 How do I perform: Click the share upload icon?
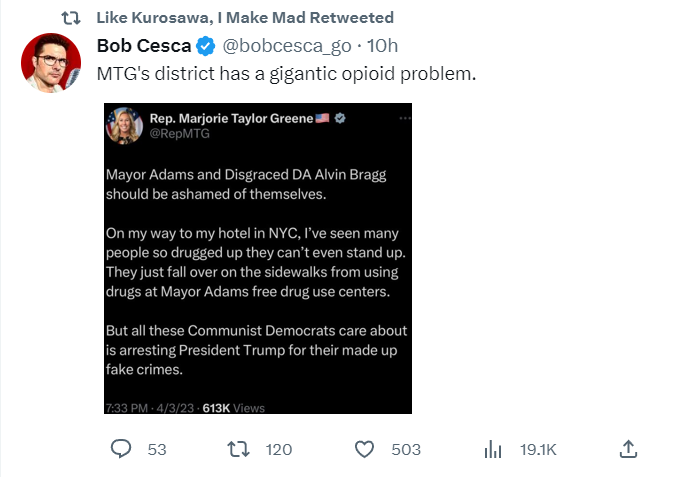coord(628,449)
